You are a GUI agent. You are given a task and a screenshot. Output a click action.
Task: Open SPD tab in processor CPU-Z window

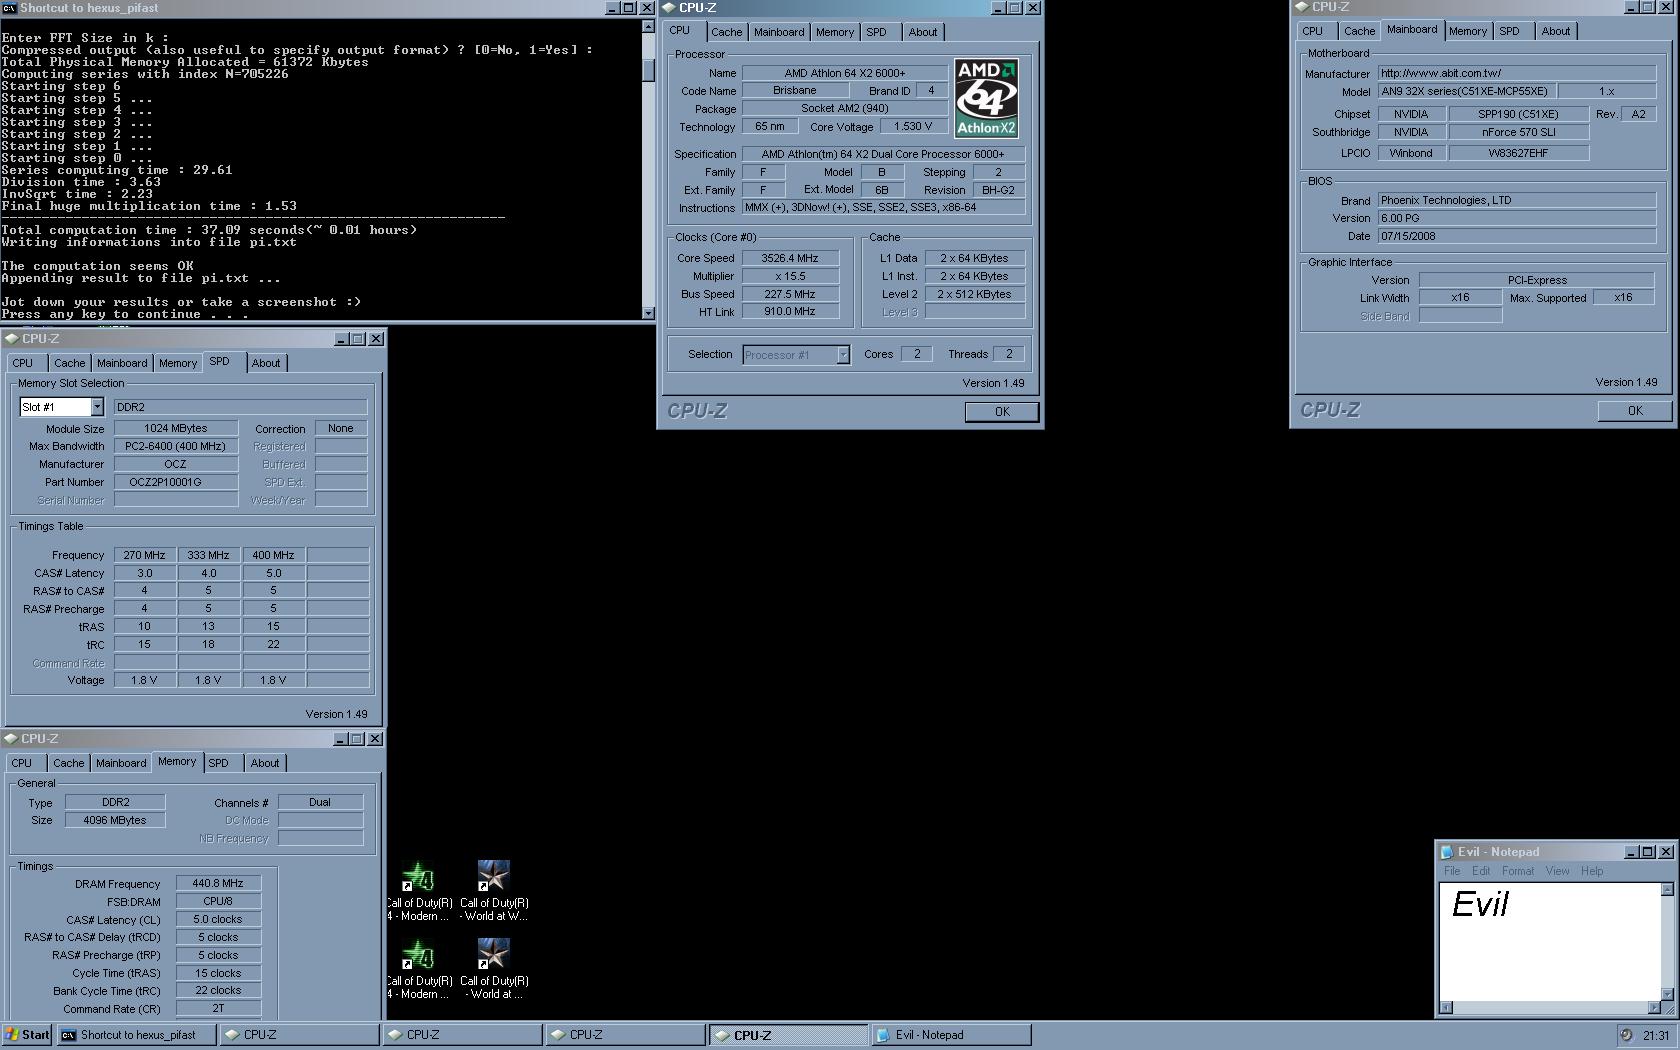point(877,32)
